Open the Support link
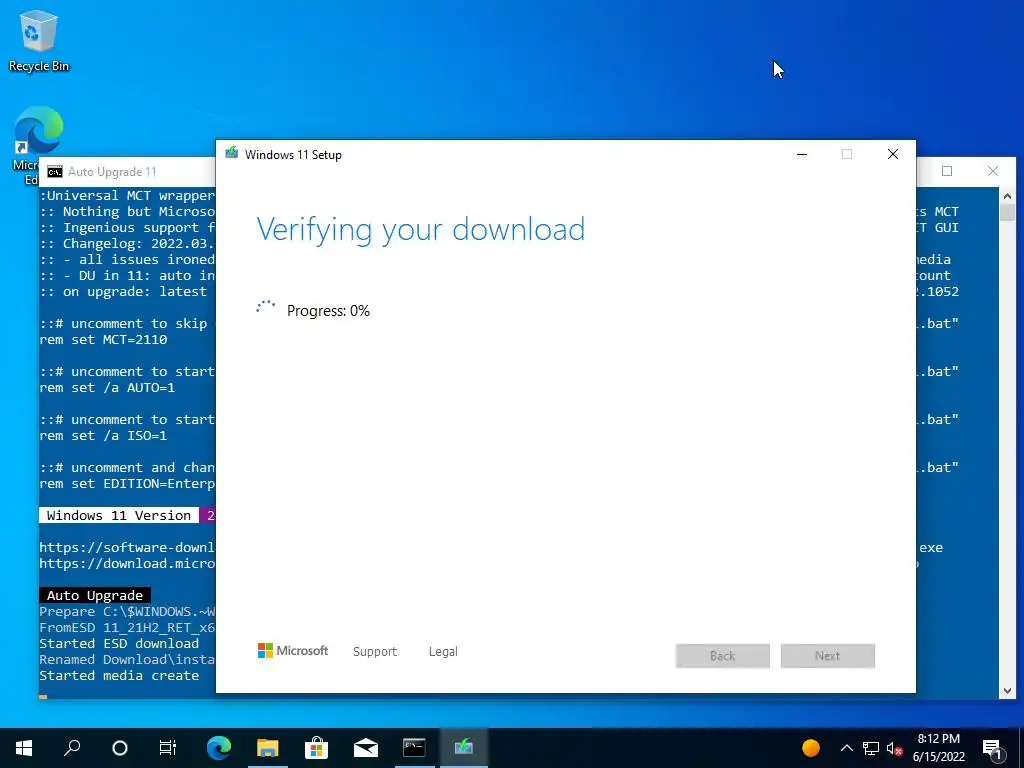This screenshot has height=768, width=1024. (375, 651)
